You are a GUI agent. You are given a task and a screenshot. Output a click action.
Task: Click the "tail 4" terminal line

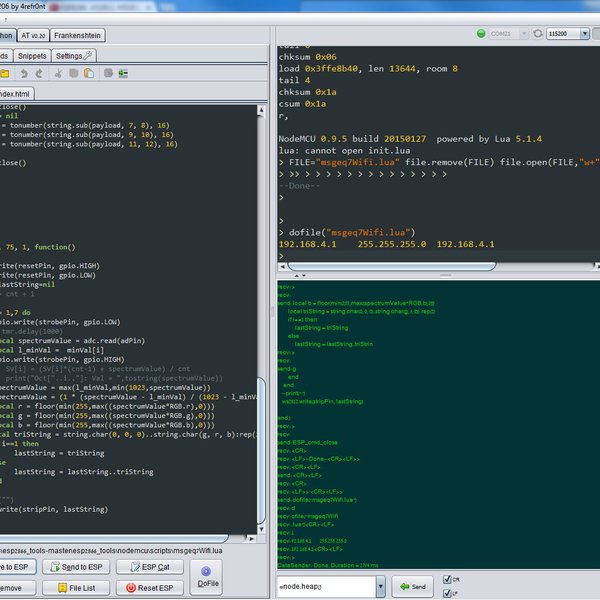point(294,80)
